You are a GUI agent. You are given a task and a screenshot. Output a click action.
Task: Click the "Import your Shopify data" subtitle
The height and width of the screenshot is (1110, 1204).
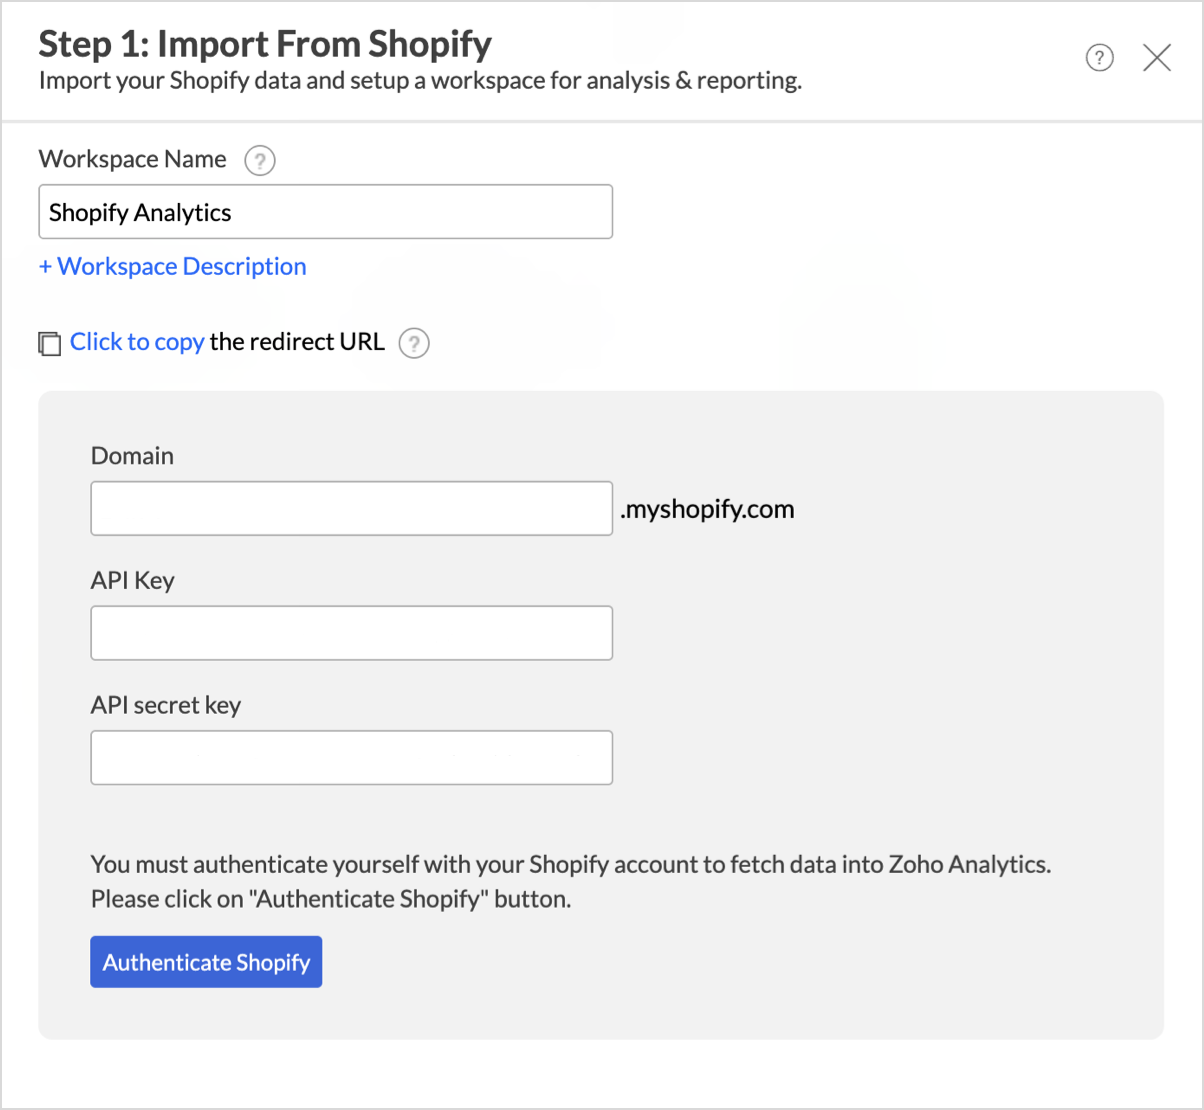[420, 81]
